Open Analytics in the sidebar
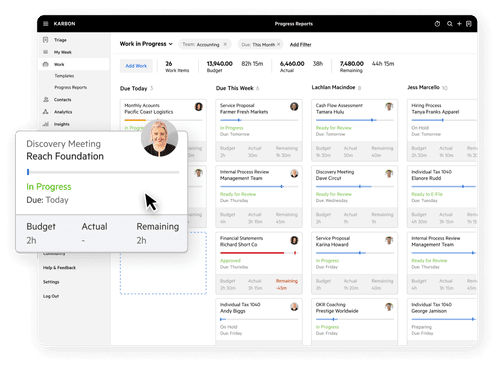 click(63, 112)
